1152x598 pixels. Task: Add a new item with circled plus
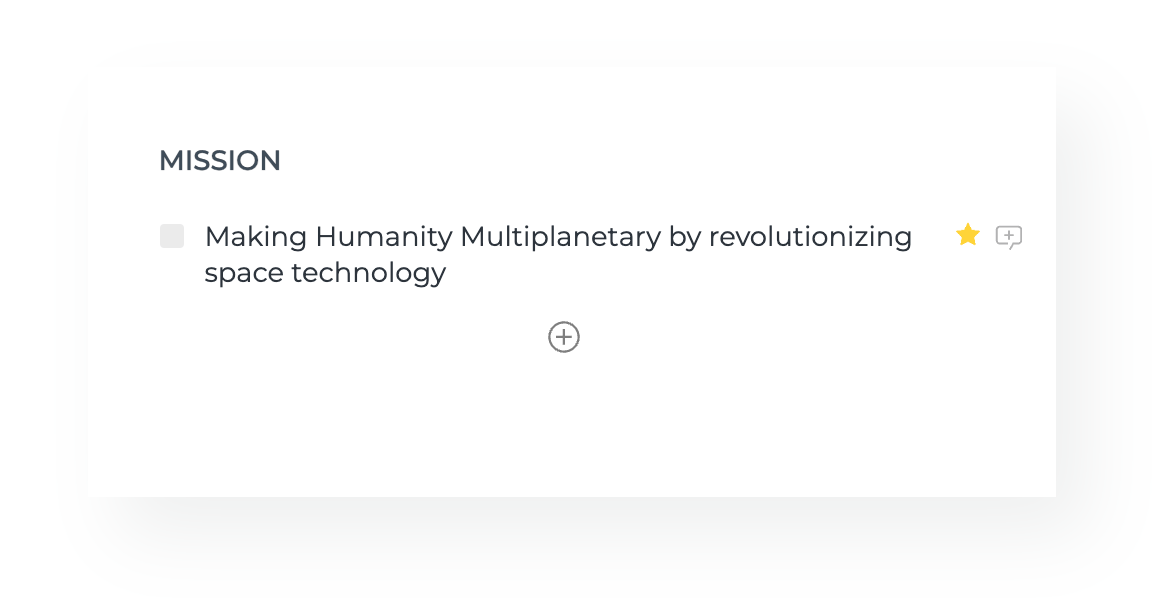click(564, 337)
